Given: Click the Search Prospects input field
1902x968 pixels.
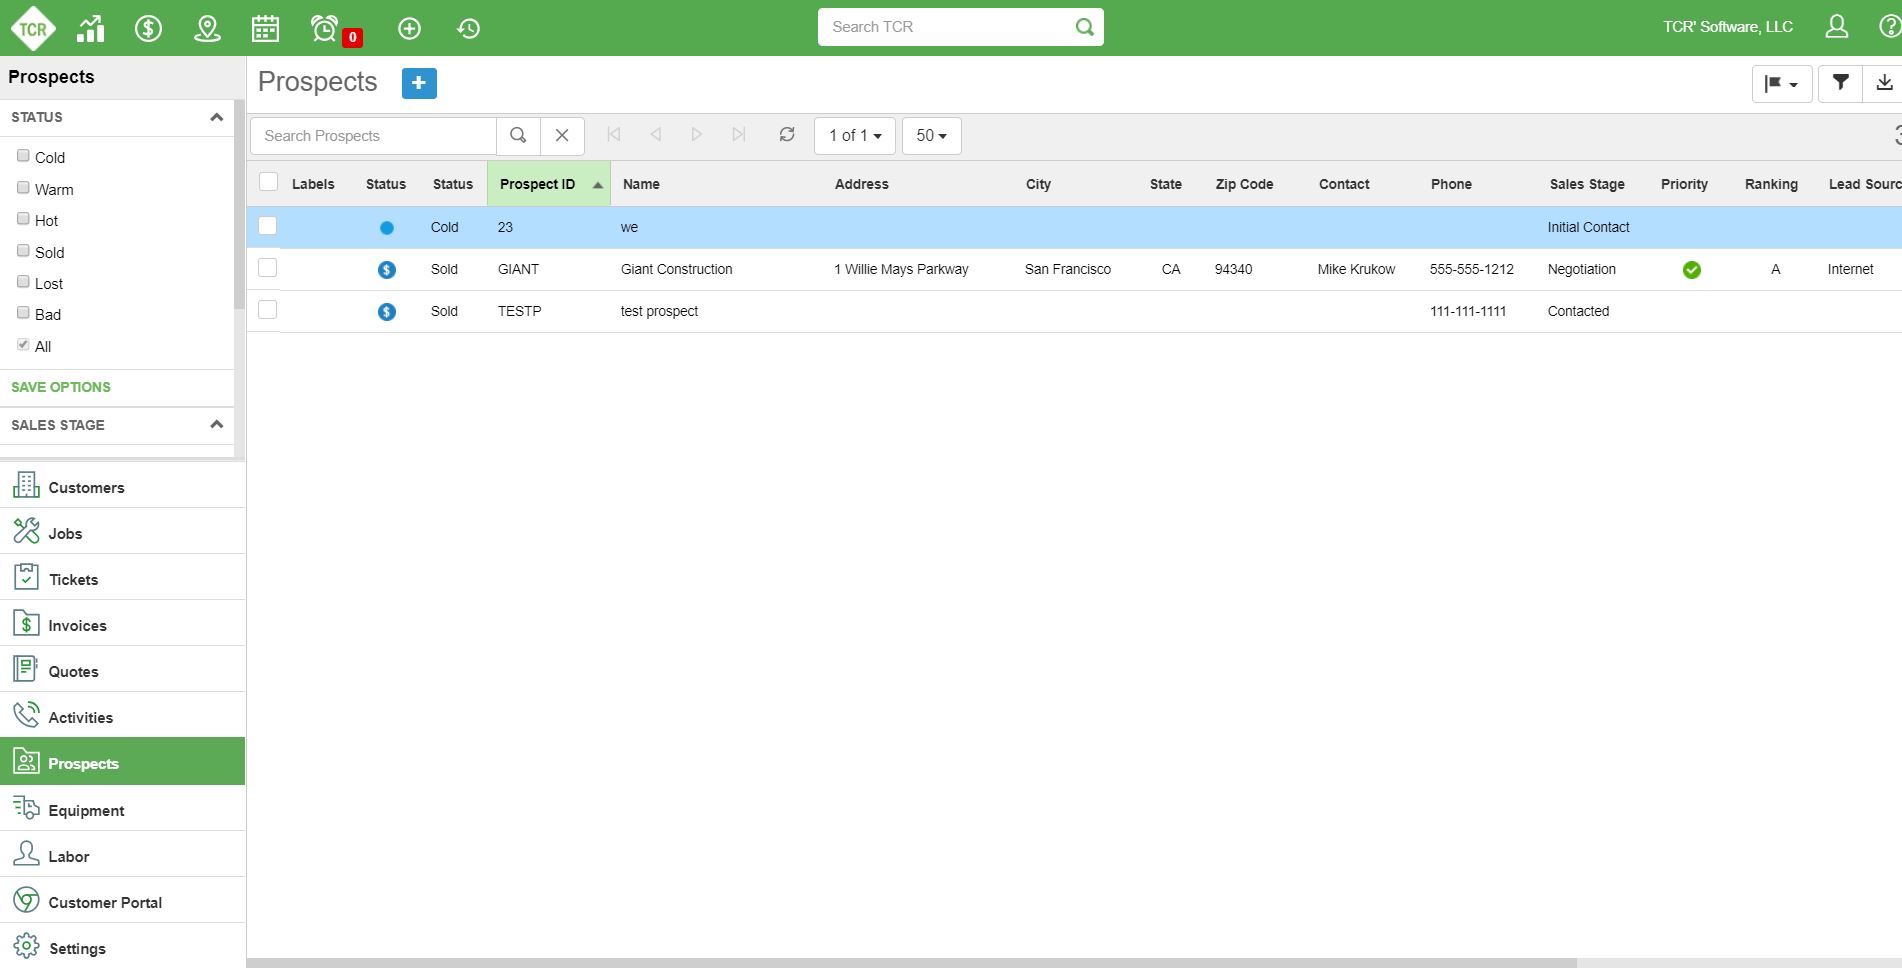Looking at the screenshot, I should coord(373,136).
